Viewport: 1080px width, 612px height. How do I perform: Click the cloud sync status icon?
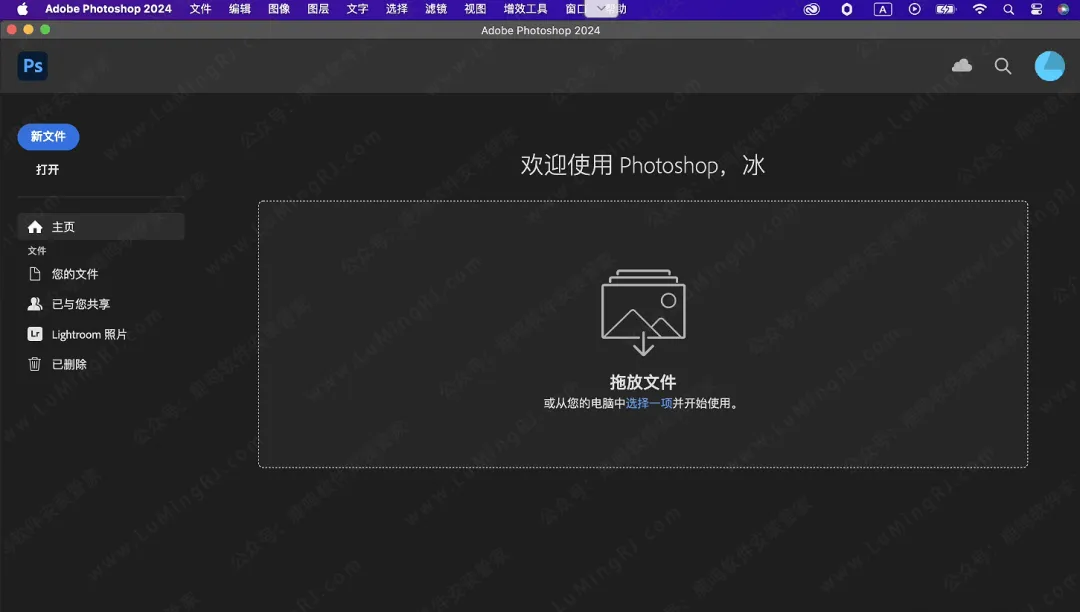click(961, 65)
